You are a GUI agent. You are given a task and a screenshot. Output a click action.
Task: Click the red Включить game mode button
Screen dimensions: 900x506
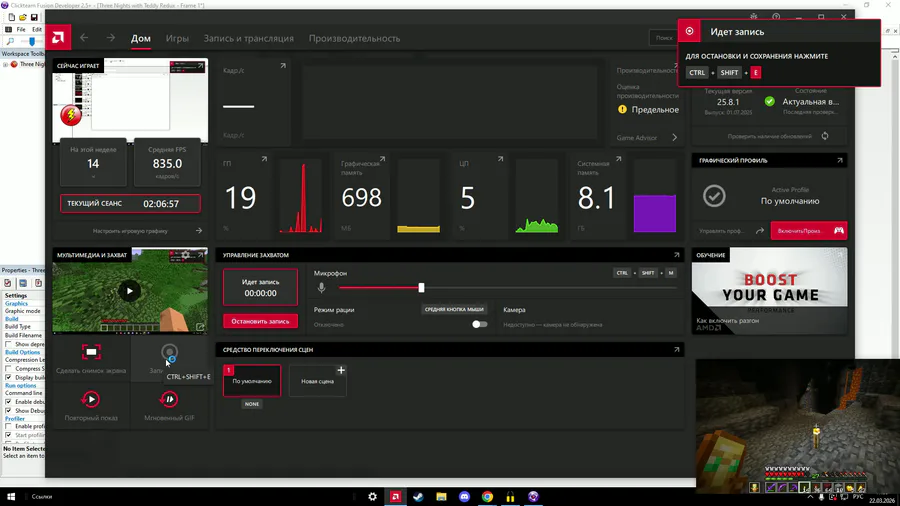tap(809, 231)
